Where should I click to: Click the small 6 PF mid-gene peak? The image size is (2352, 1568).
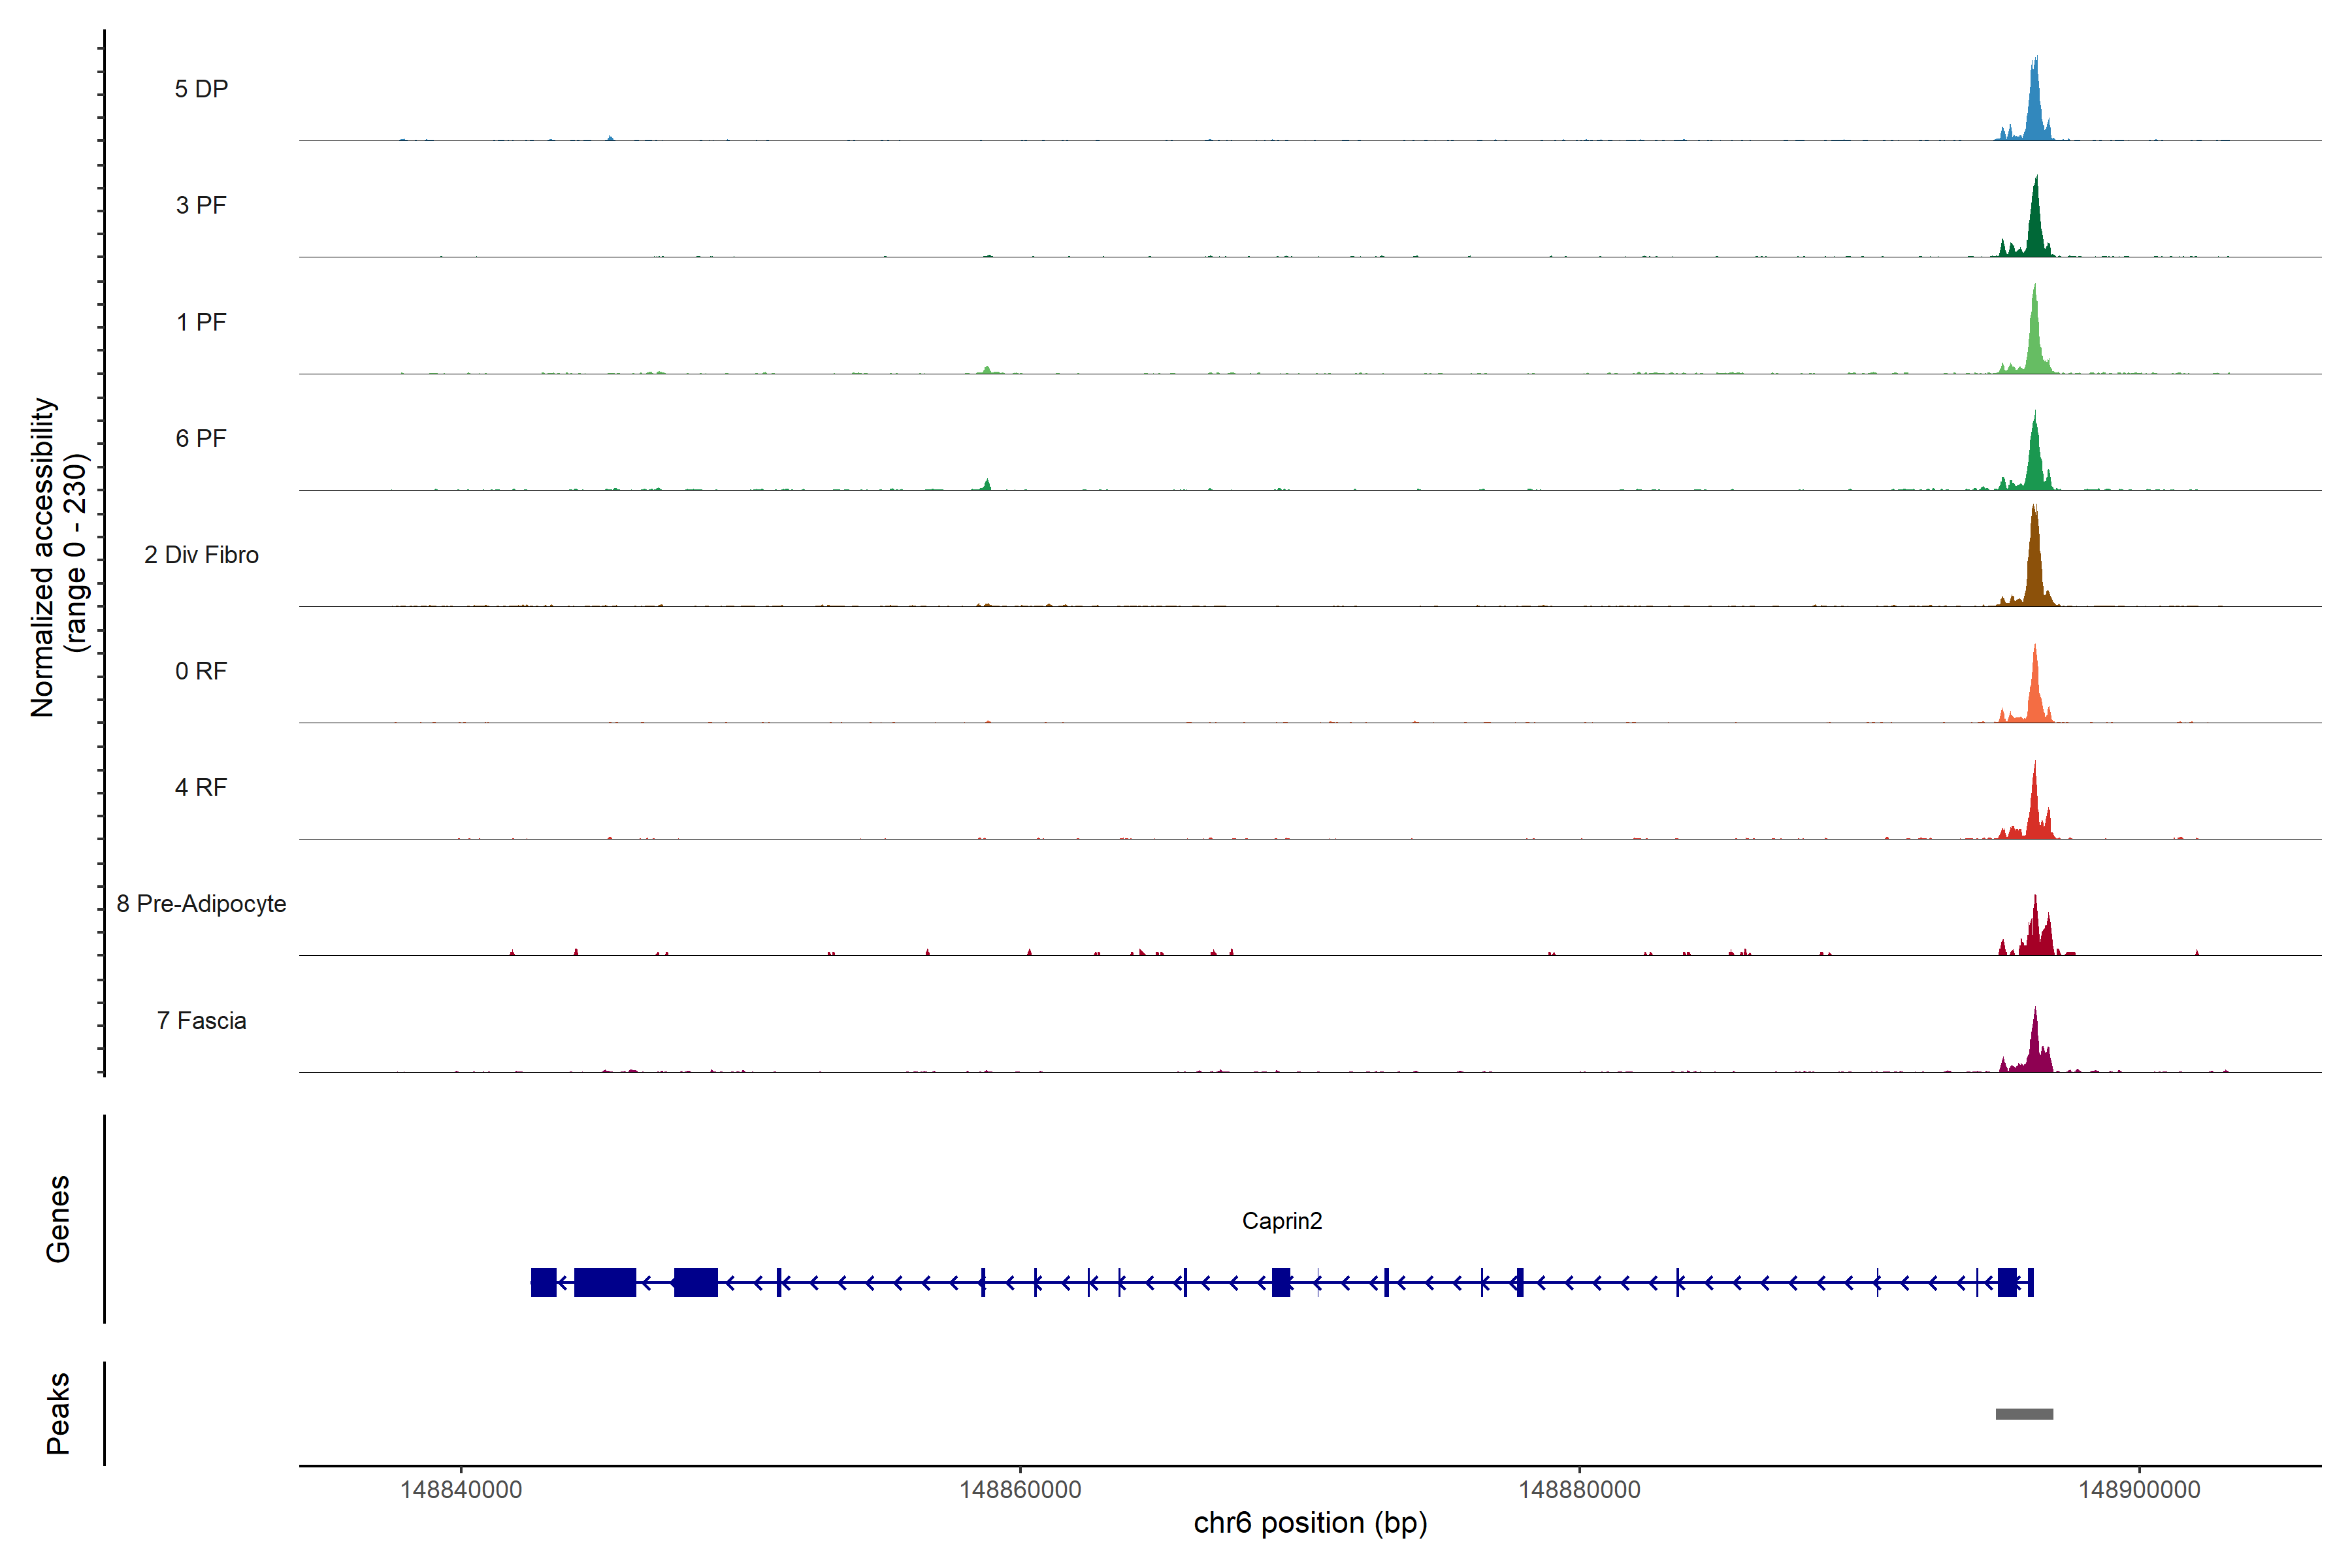[987, 485]
